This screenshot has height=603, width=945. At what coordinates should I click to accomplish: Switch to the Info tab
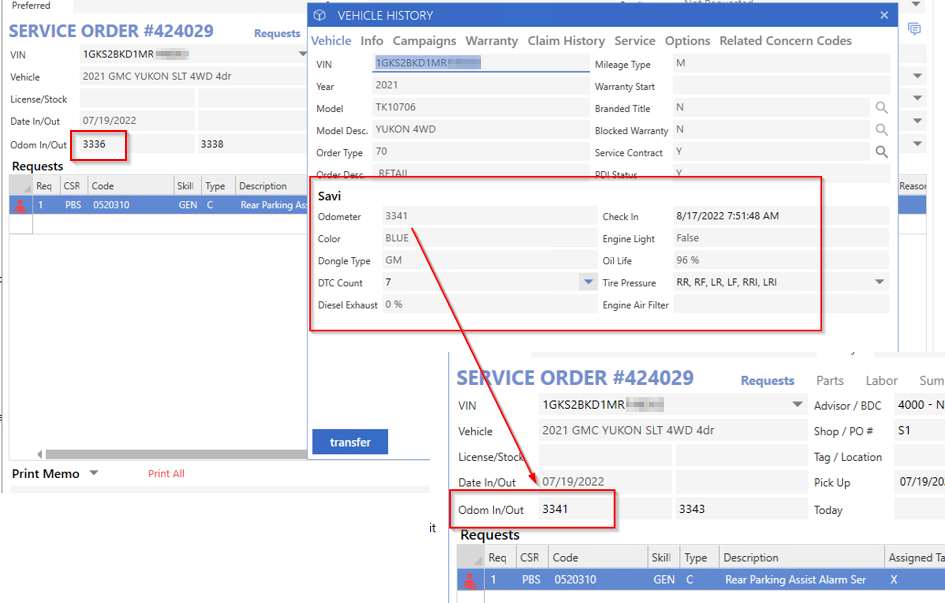372,40
